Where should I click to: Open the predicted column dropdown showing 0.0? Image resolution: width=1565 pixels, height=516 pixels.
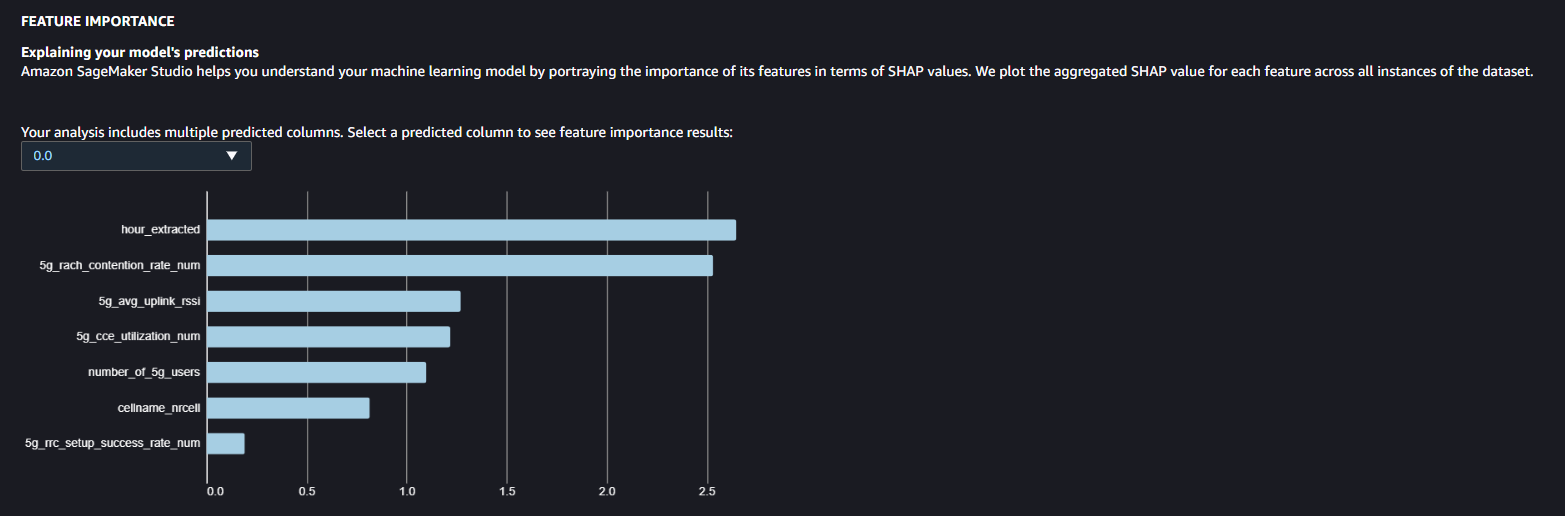[x=136, y=156]
